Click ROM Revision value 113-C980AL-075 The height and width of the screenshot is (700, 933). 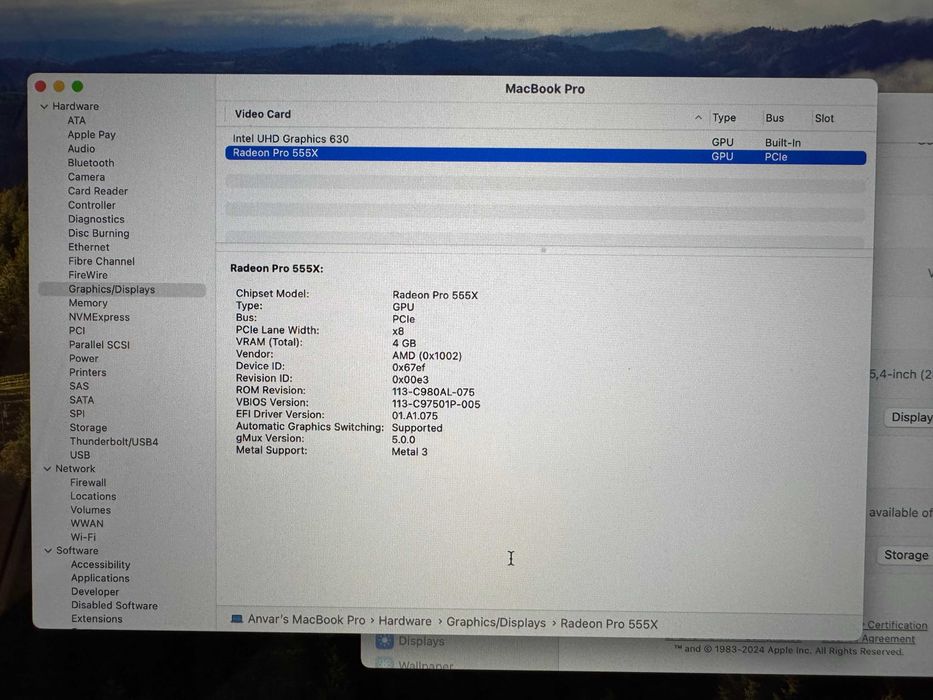433,392
